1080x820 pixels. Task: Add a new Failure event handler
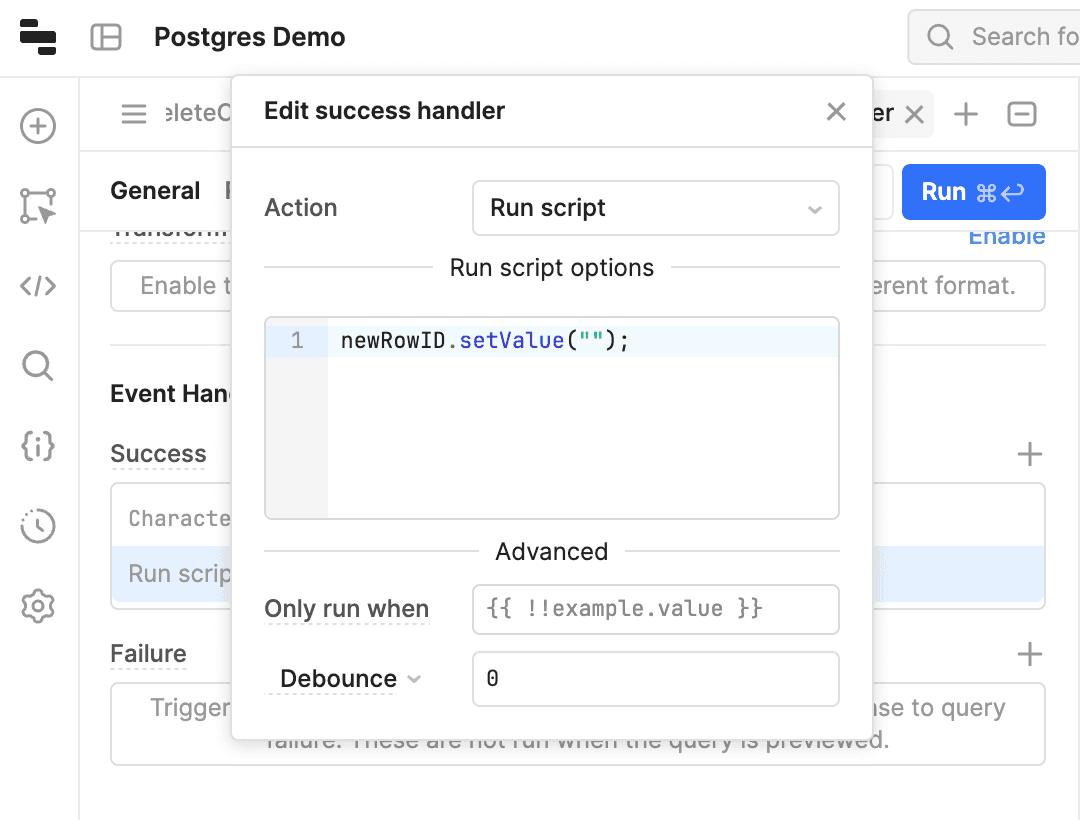coord(1029,655)
